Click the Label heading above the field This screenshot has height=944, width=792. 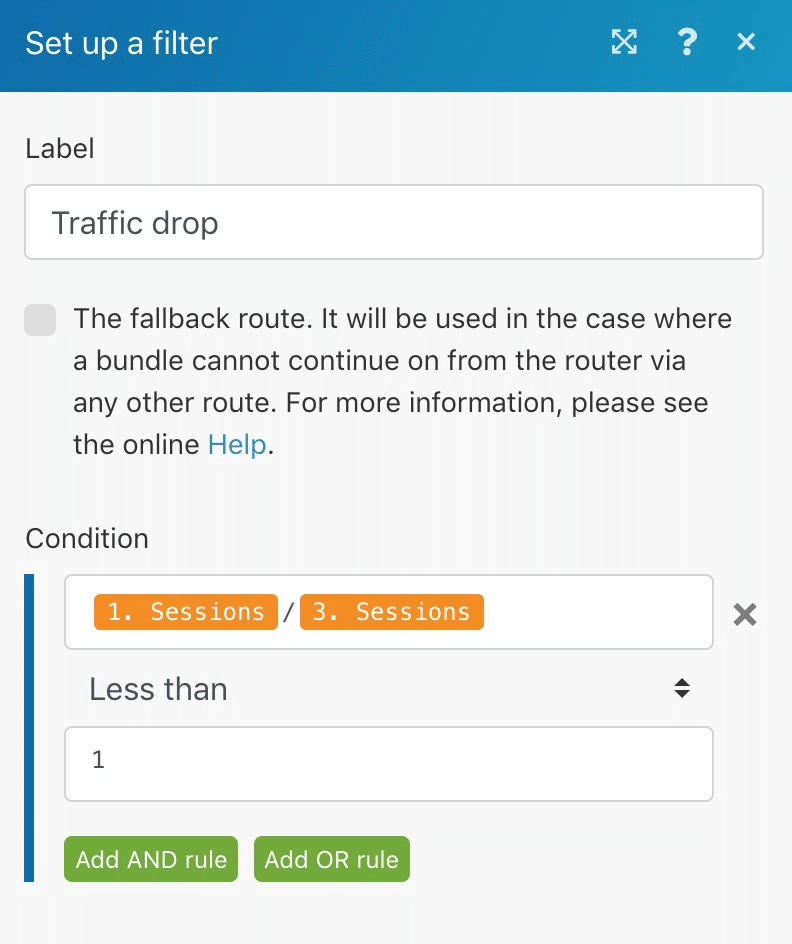pyautogui.click(x=60, y=148)
